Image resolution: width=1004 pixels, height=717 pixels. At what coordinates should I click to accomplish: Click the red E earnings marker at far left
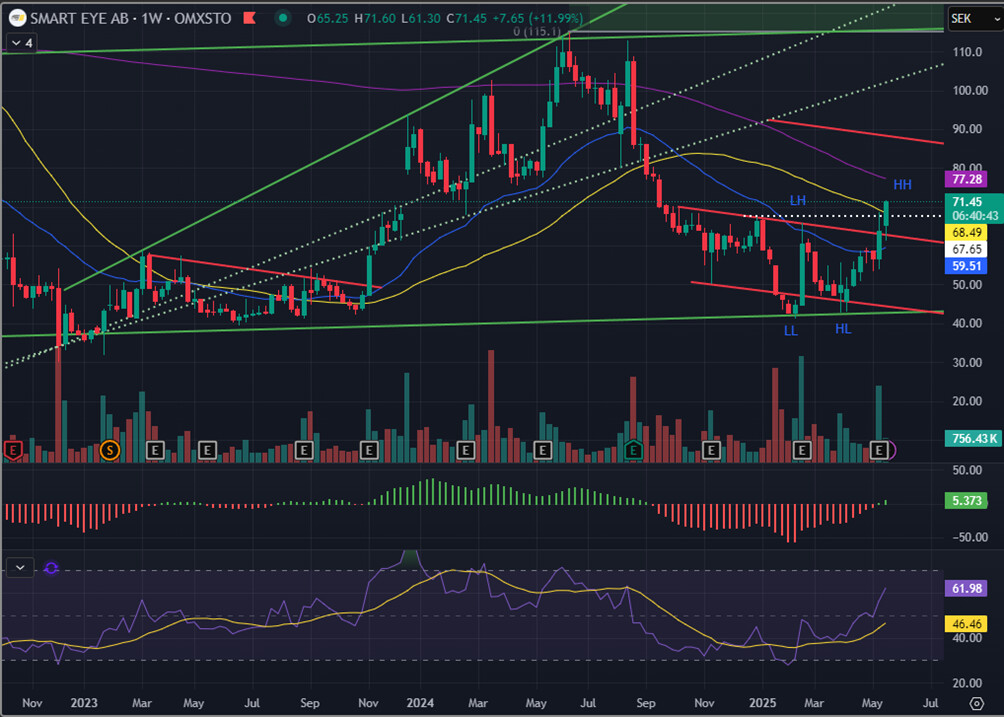point(14,451)
